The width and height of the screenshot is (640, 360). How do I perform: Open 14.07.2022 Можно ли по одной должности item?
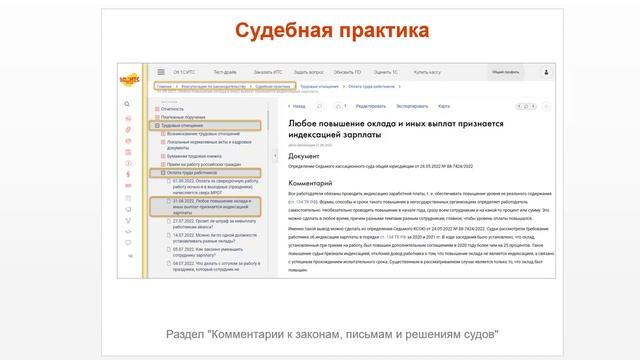214,238
